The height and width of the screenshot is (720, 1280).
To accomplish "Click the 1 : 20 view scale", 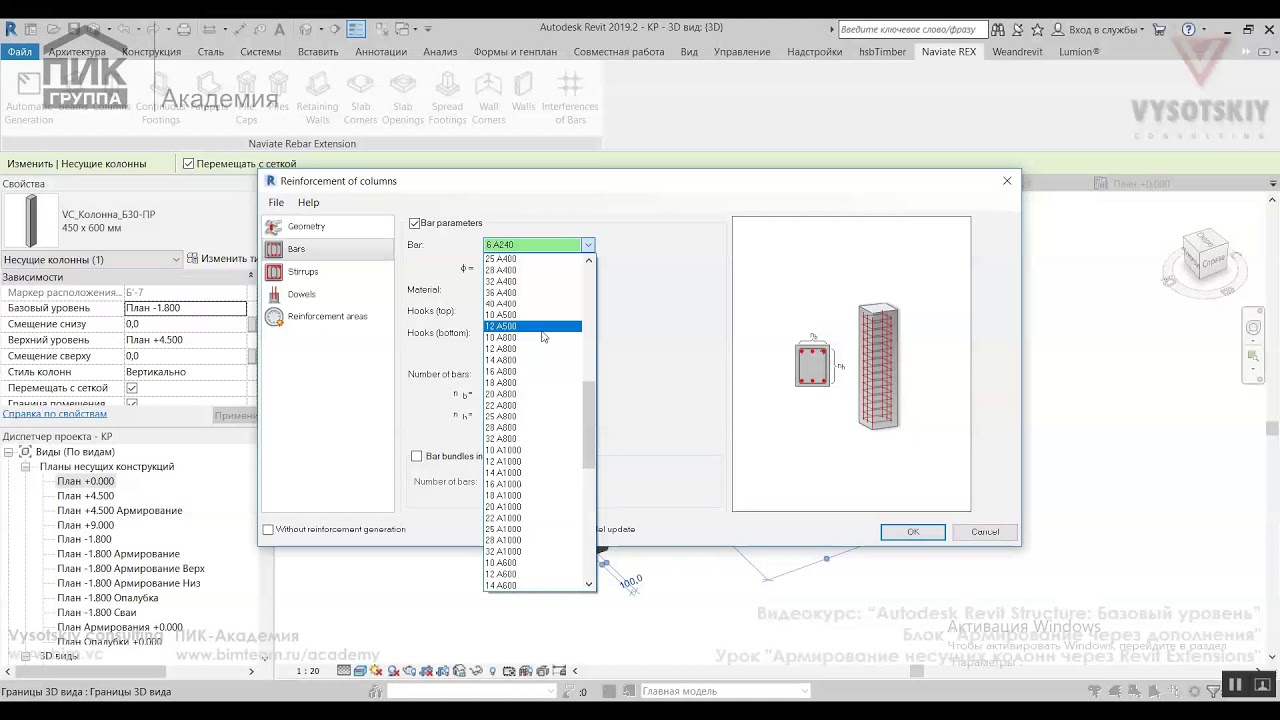I will point(308,671).
